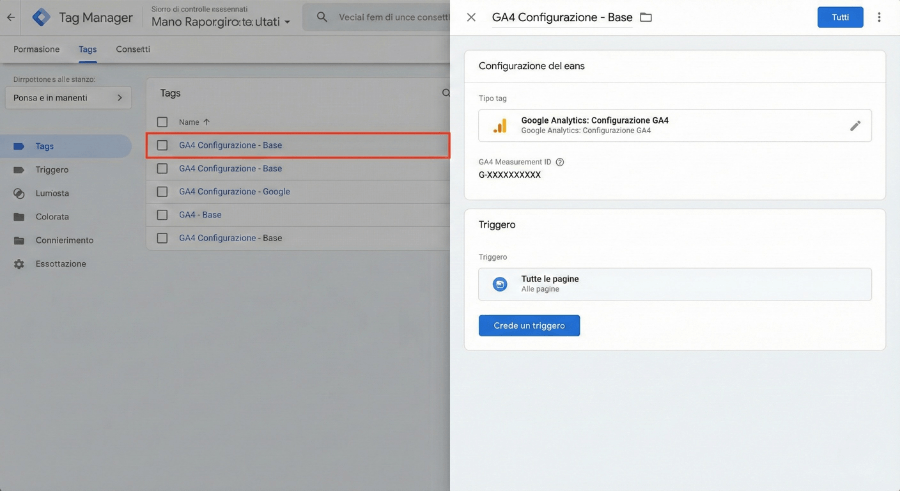Click the Tags label icon in sidebar

click(19, 146)
